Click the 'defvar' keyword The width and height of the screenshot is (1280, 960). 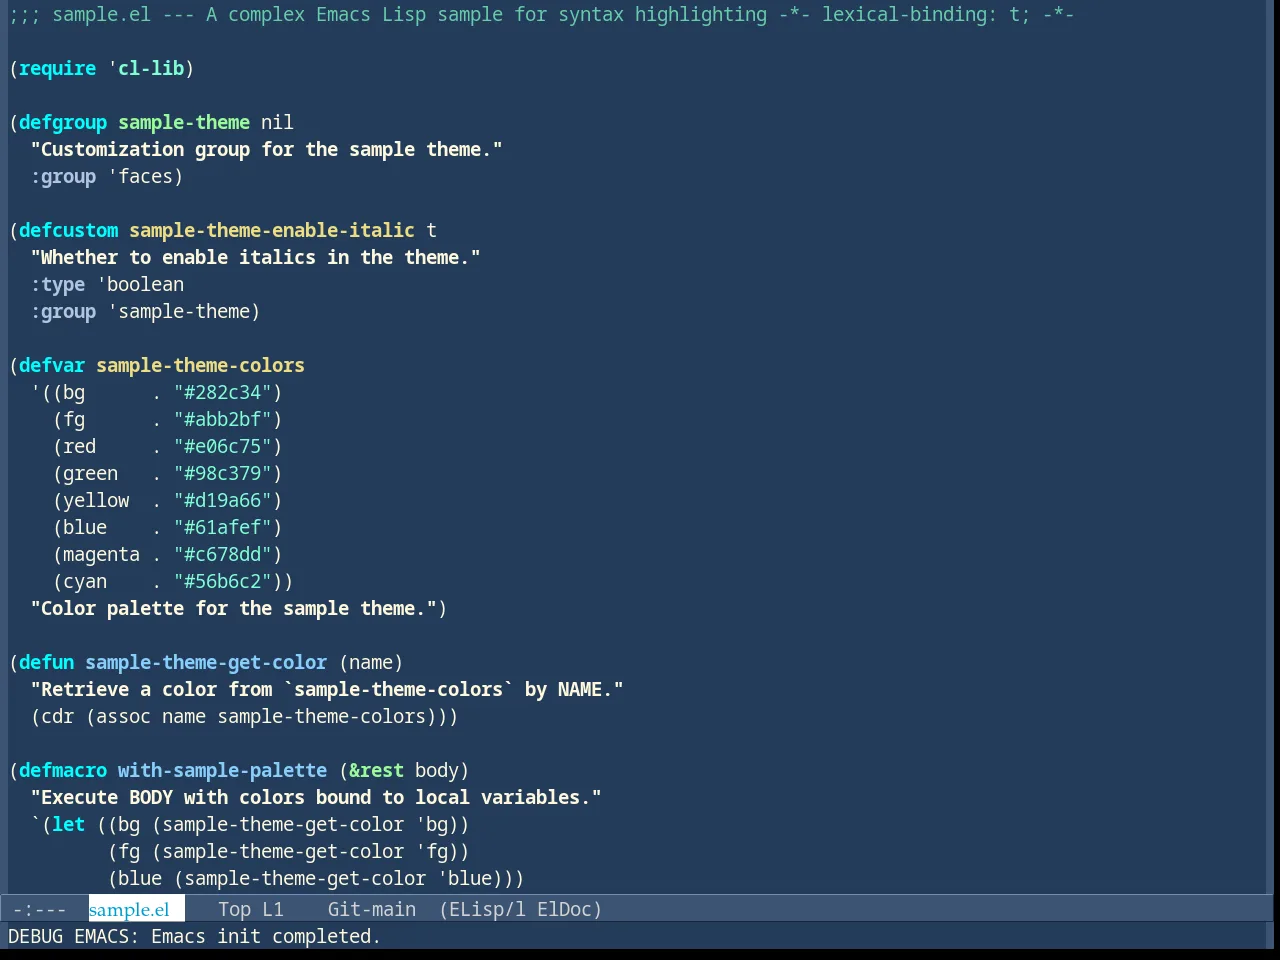(52, 365)
